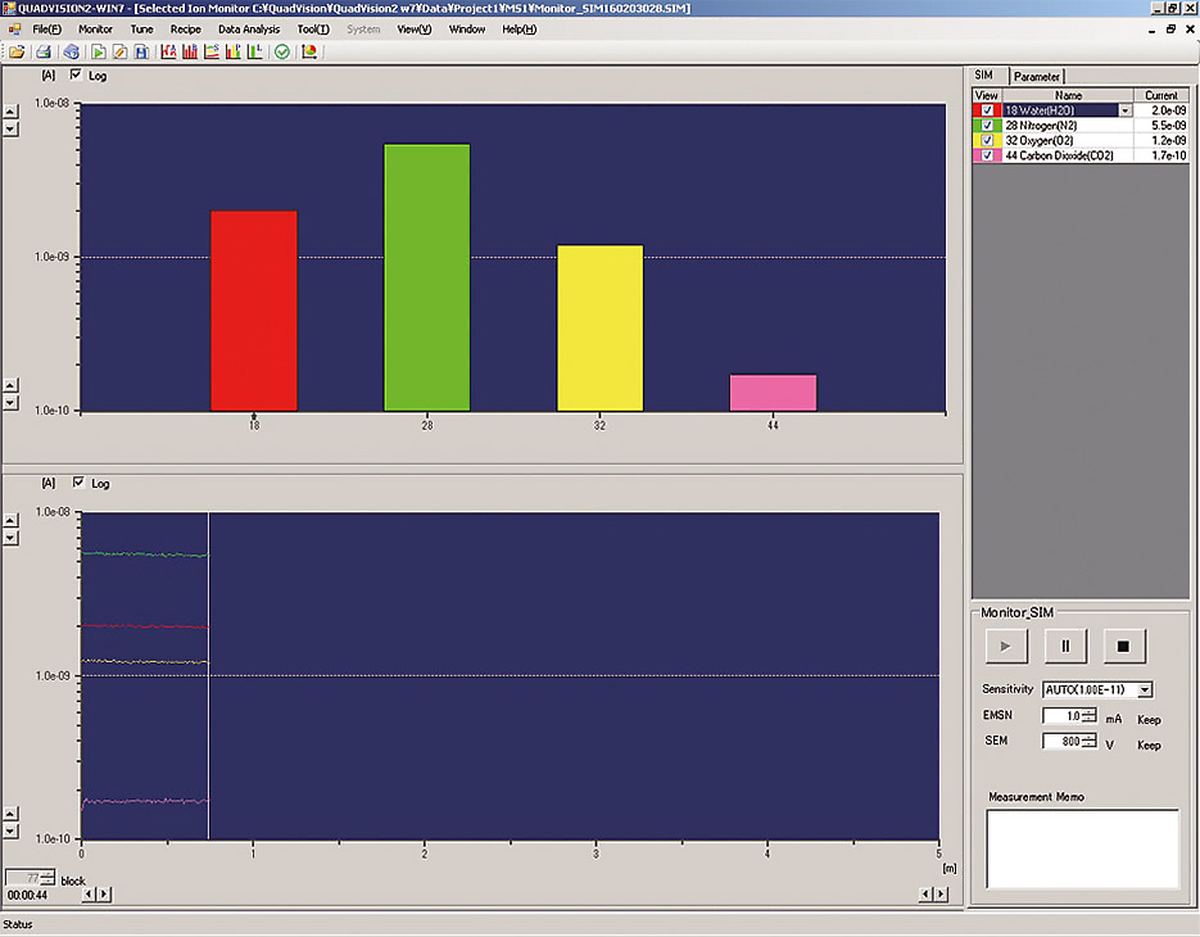The height and width of the screenshot is (937, 1200).
Task: Open the Sensitivity AUTO dropdown
Action: coord(1146,689)
